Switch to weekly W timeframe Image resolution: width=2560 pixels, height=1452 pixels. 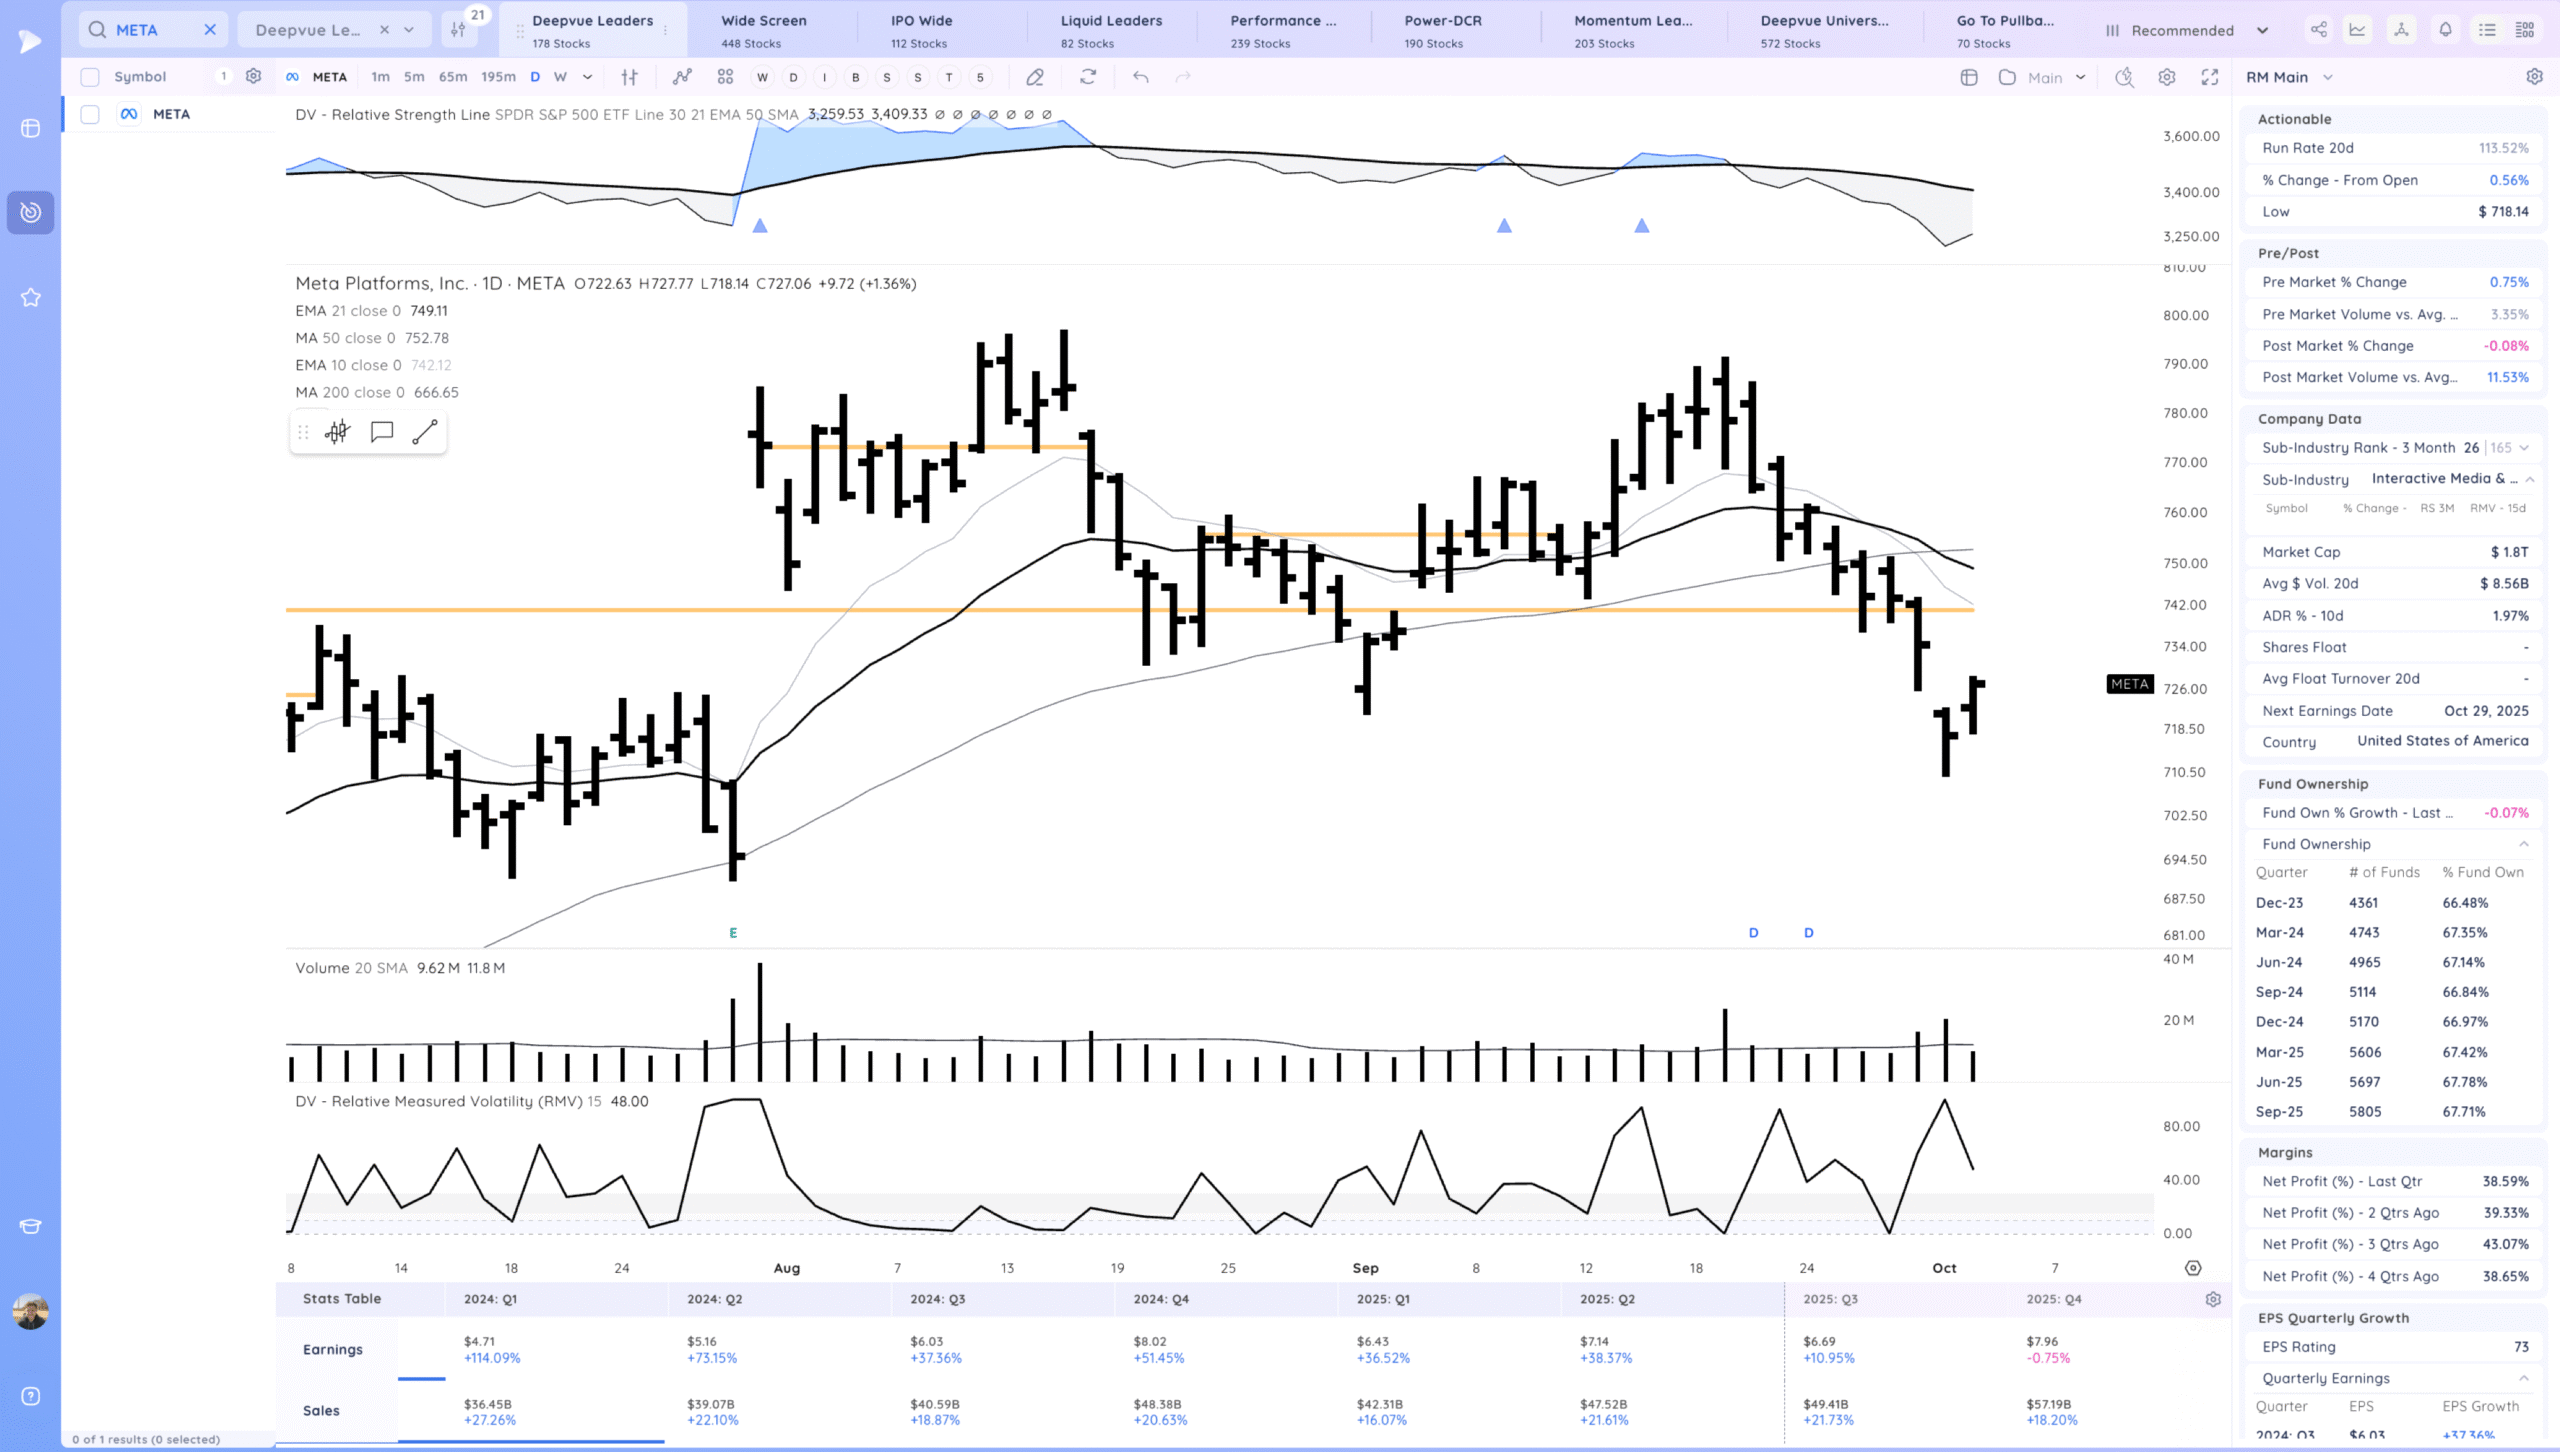560,77
